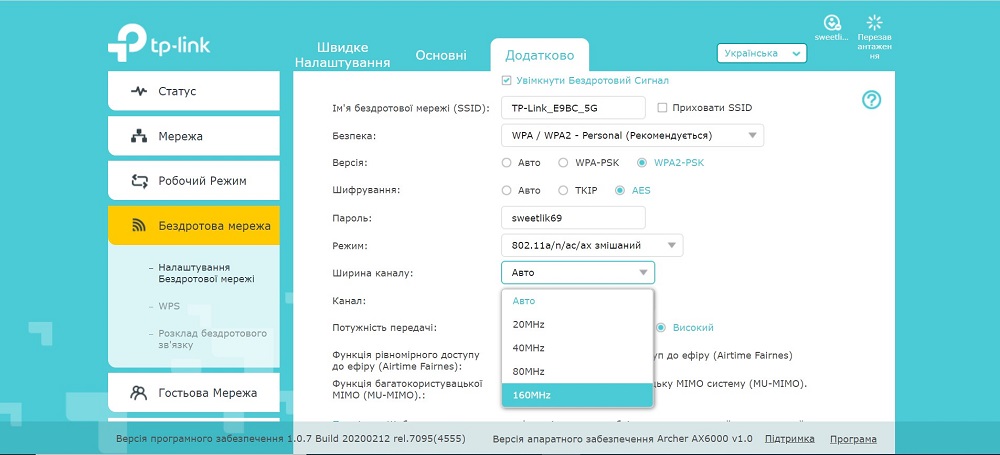Click the Робочий Режим arrows icon
The image size is (1000, 455).
[x=139, y=181]
